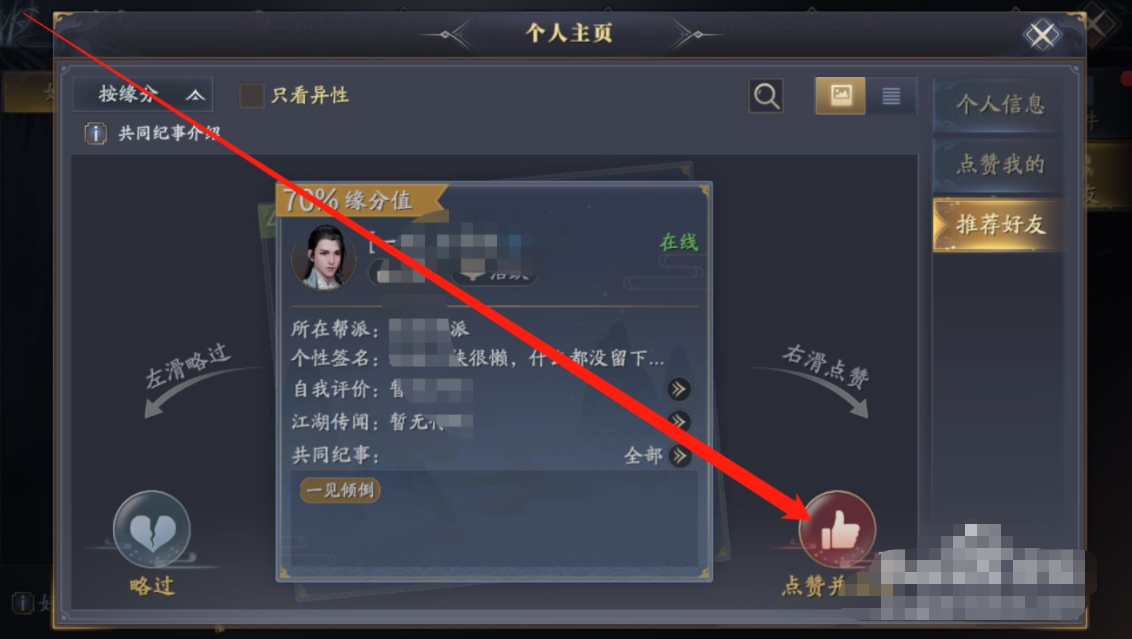Click the character avatar portrait
Image resolution: width=1132 pixels, height=639 pixels.
pos(323,258)
